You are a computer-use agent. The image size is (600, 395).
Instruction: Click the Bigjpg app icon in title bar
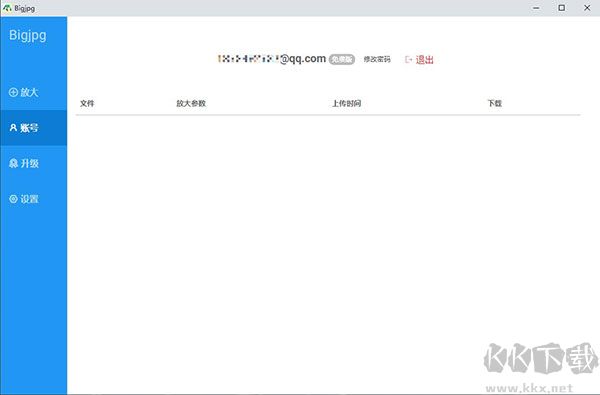(x=7, y=8)
